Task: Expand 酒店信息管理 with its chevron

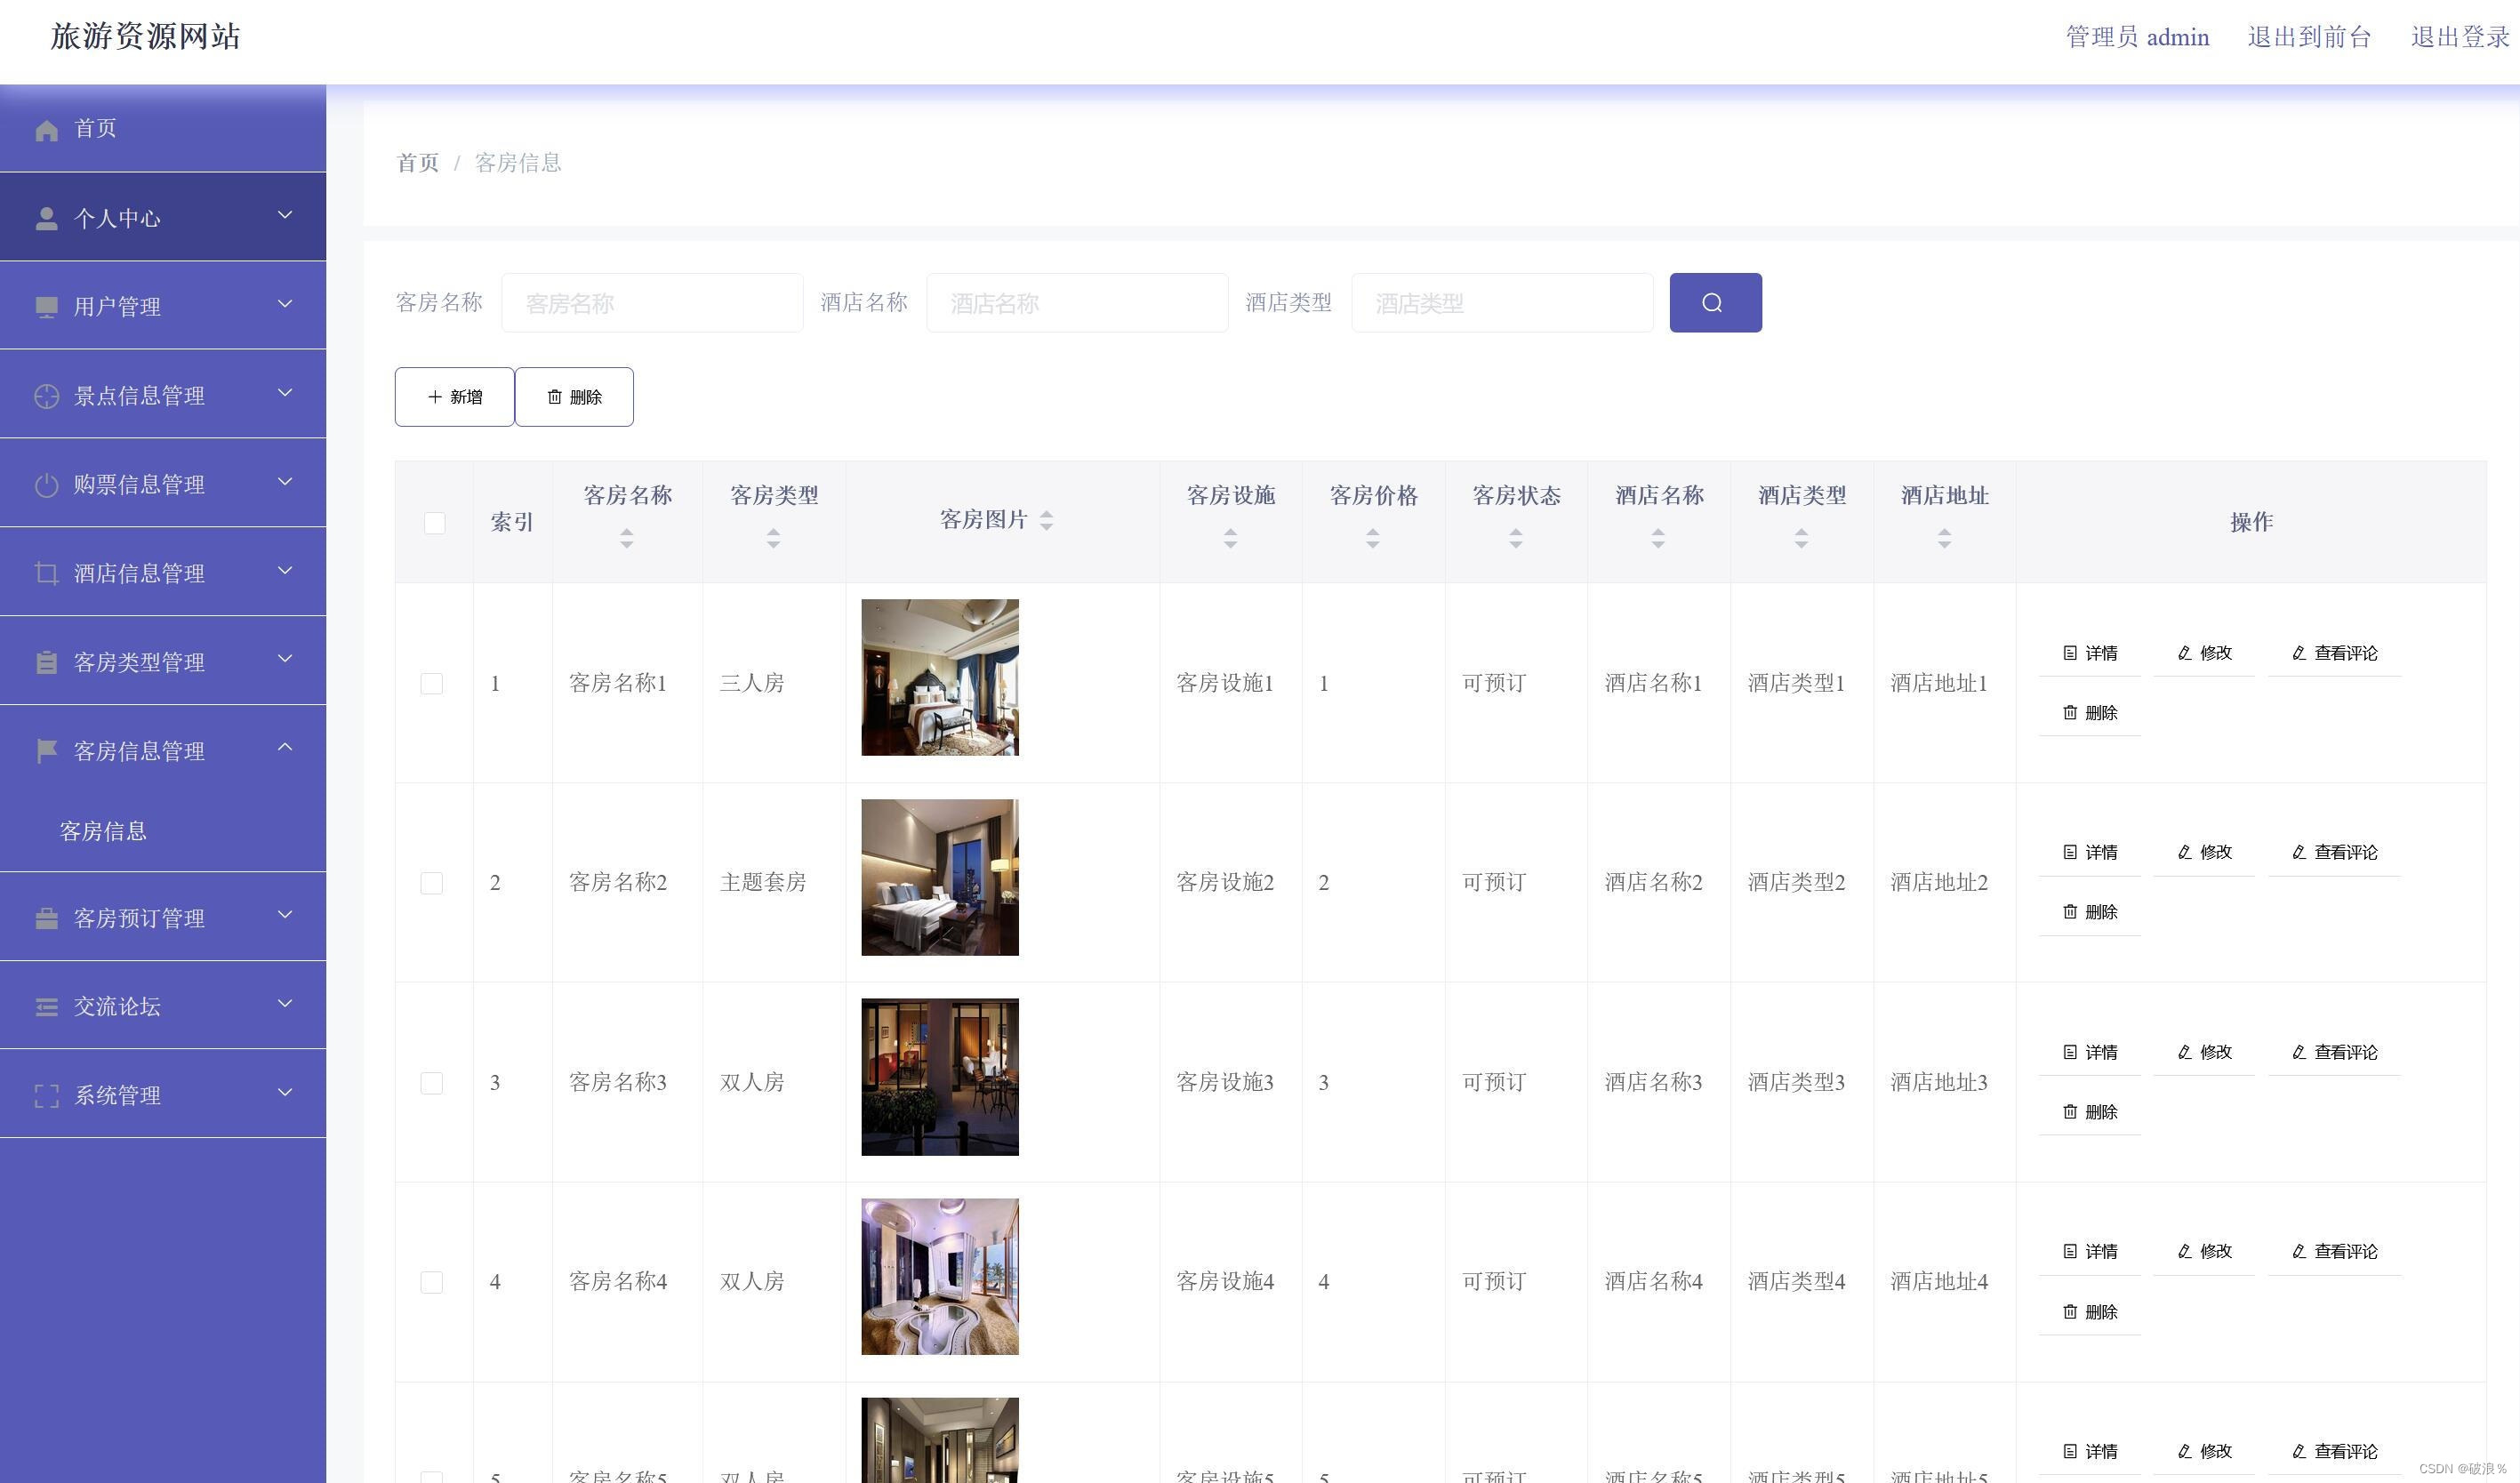Action: (x=285, y=570)
